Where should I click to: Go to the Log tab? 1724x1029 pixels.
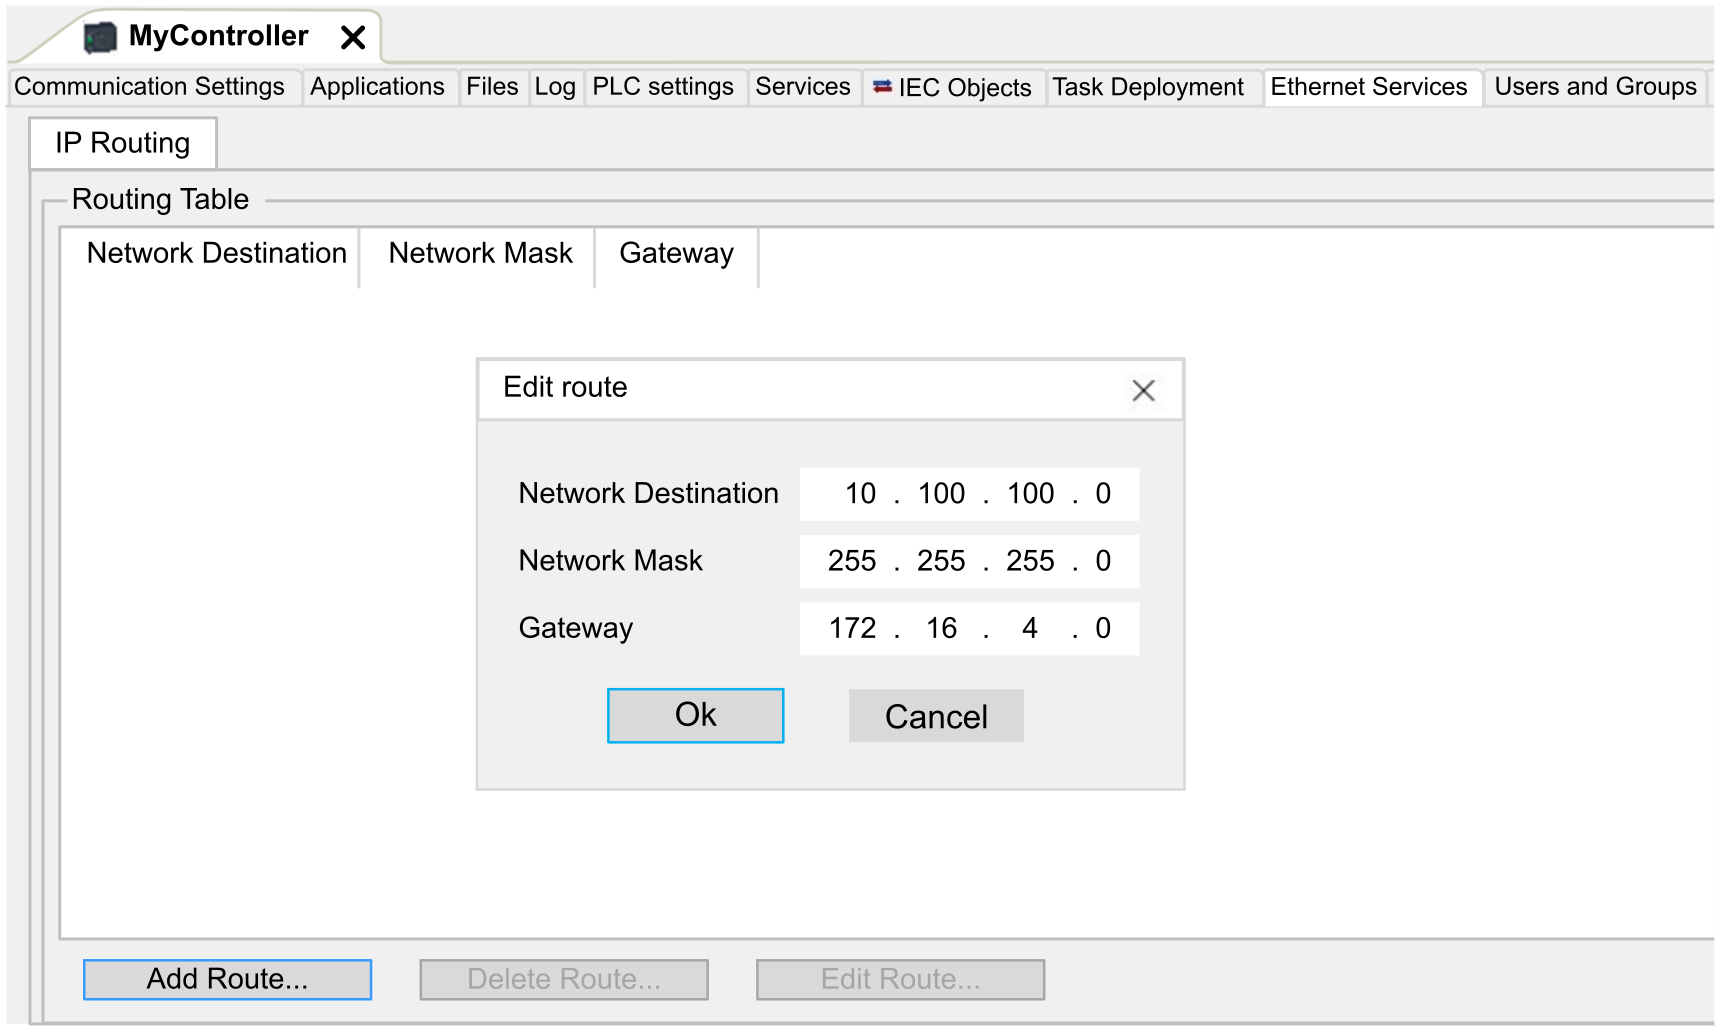pos(555,87)
